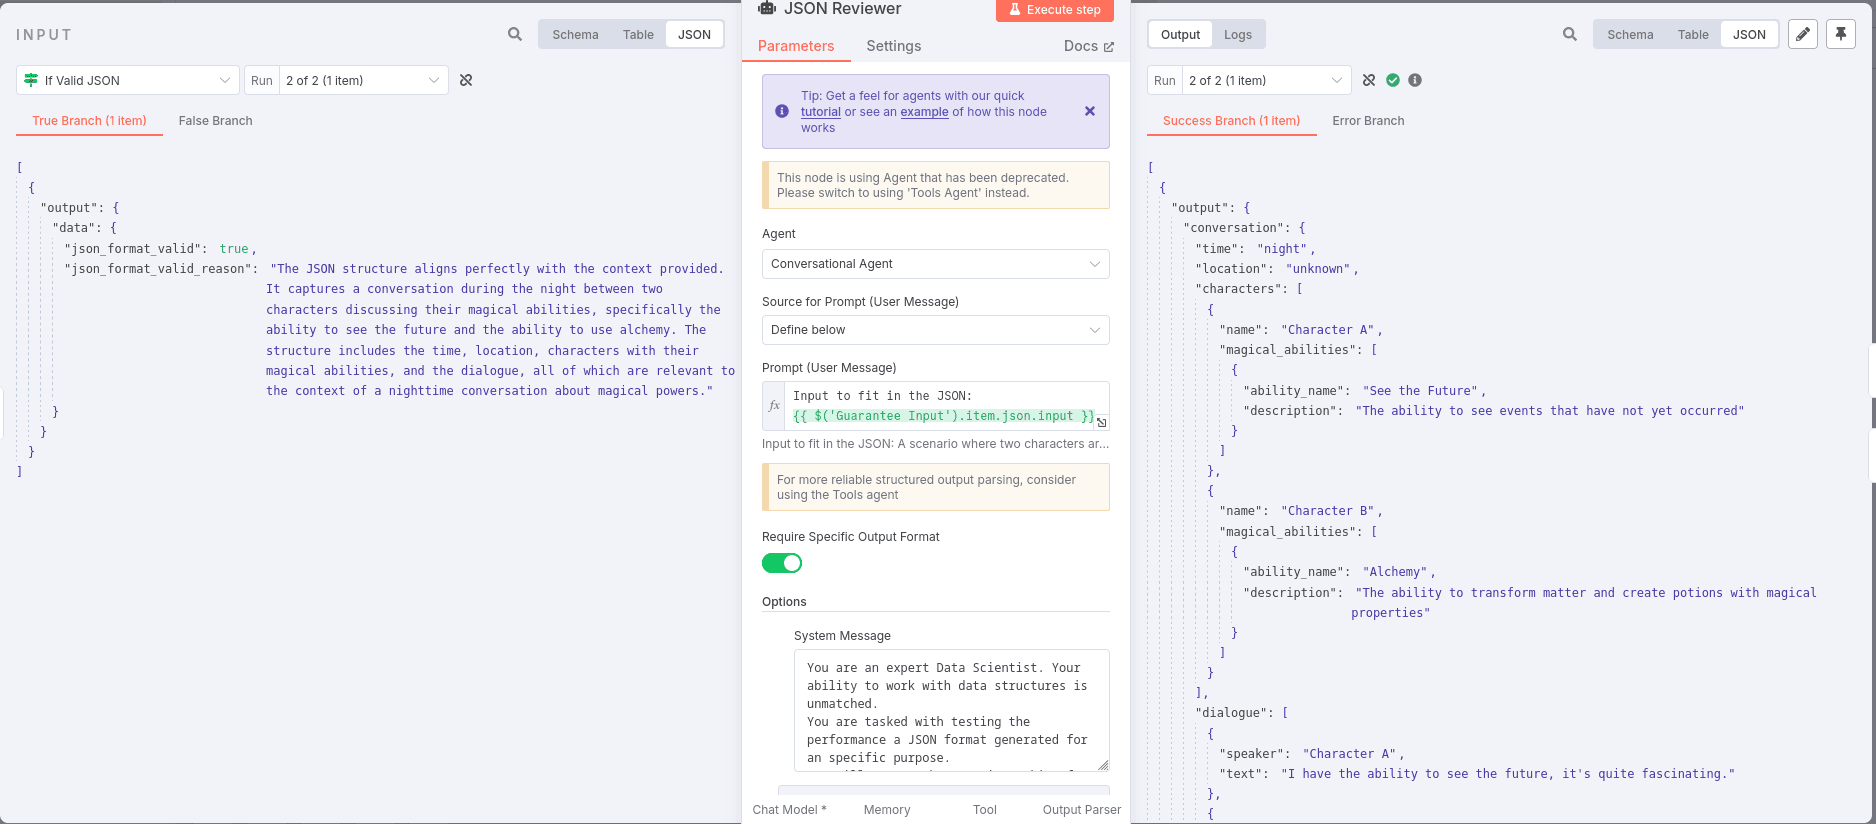Open the Parameters tab

click(796, 46)
